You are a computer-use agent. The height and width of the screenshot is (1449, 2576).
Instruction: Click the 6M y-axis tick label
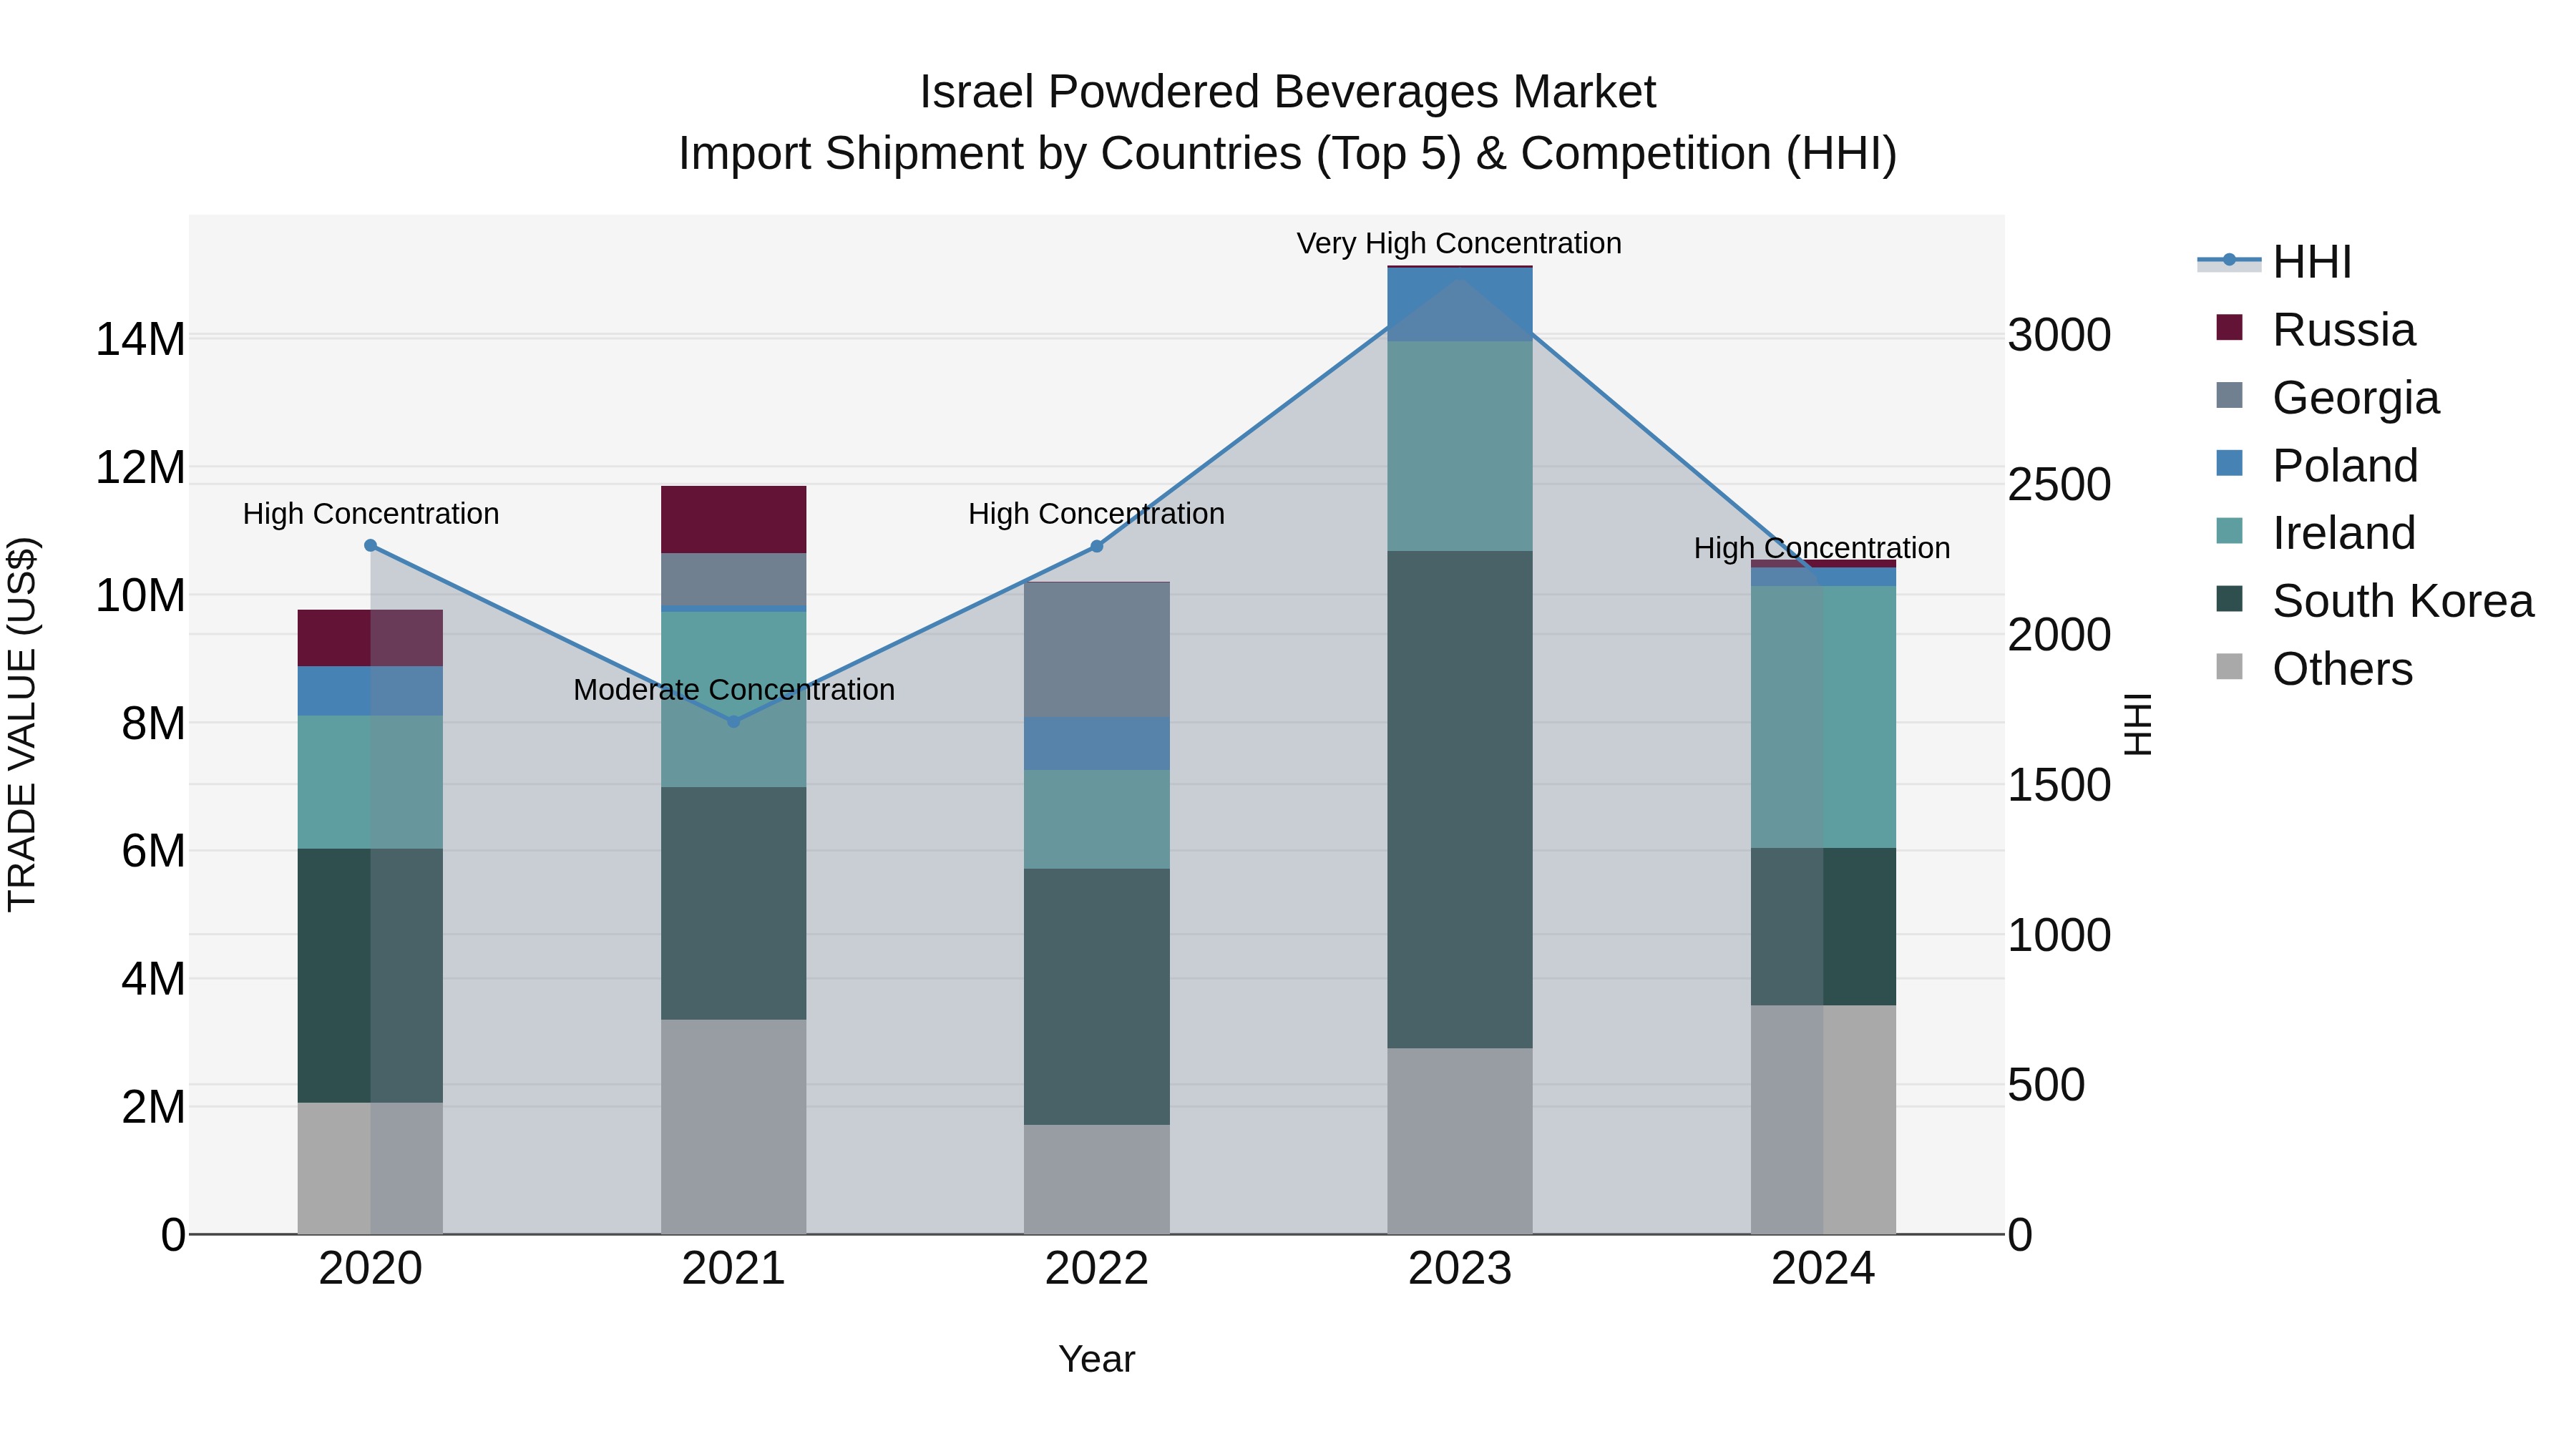[153, 851]
